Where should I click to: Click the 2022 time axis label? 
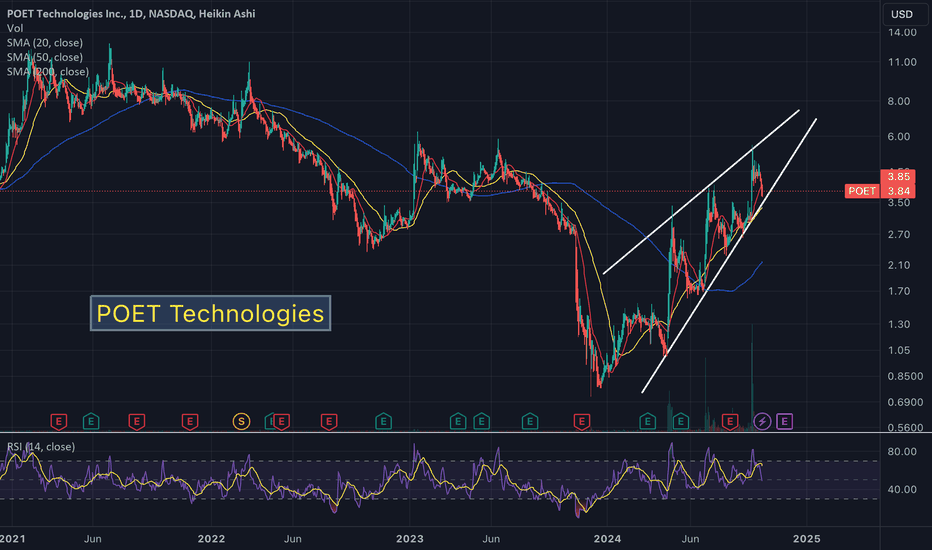tap(211, 539)
